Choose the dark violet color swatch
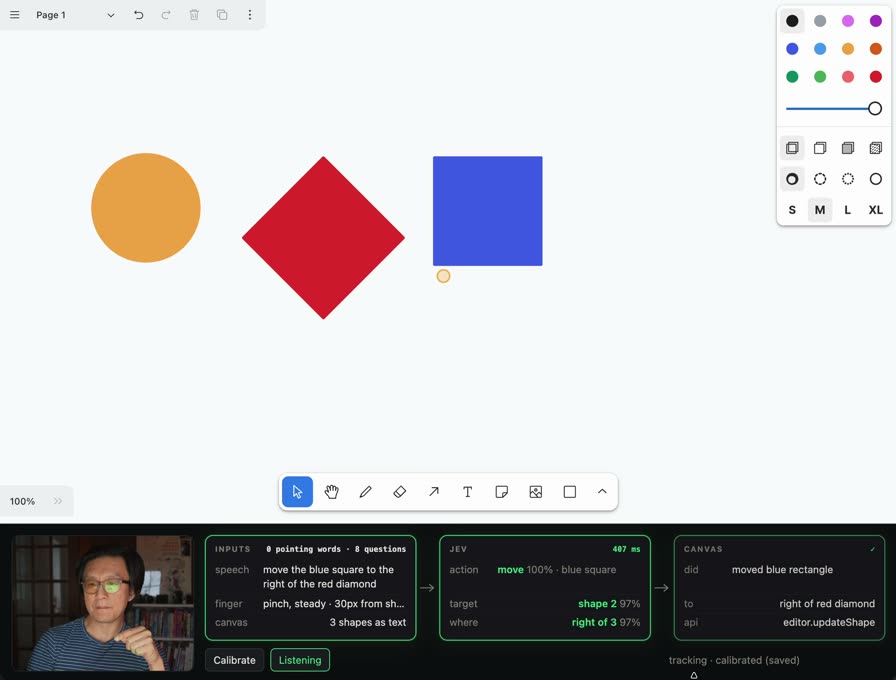 tap(875, 21)
